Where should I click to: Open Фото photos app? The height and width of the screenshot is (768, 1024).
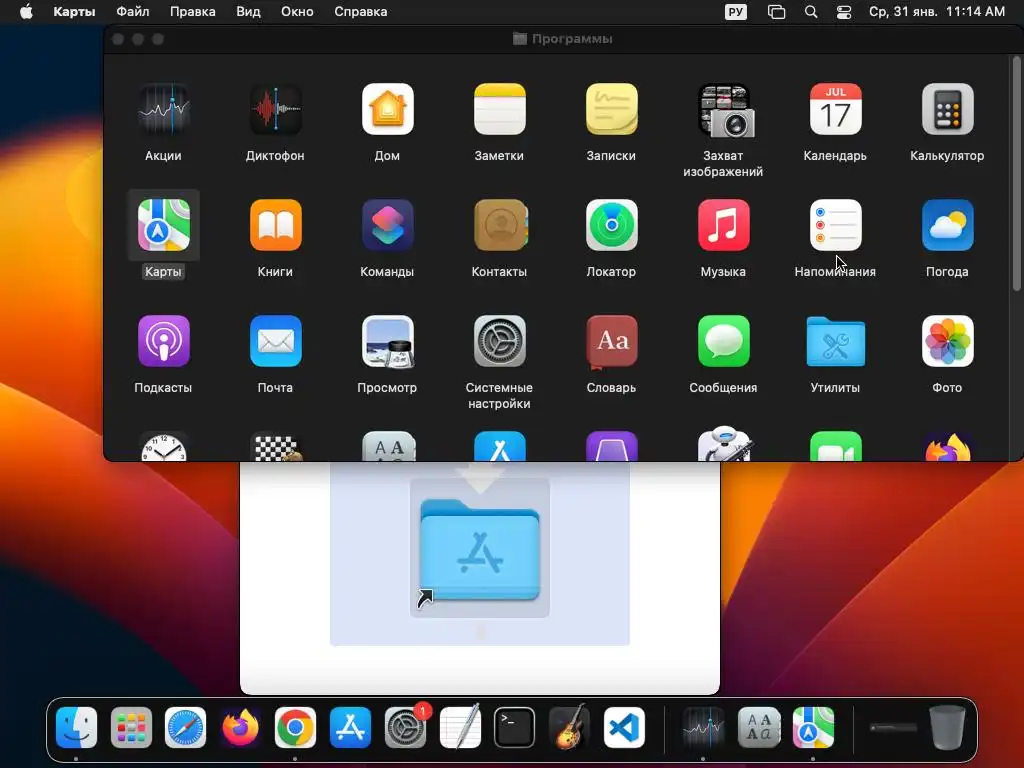click(x=947, y=341)
